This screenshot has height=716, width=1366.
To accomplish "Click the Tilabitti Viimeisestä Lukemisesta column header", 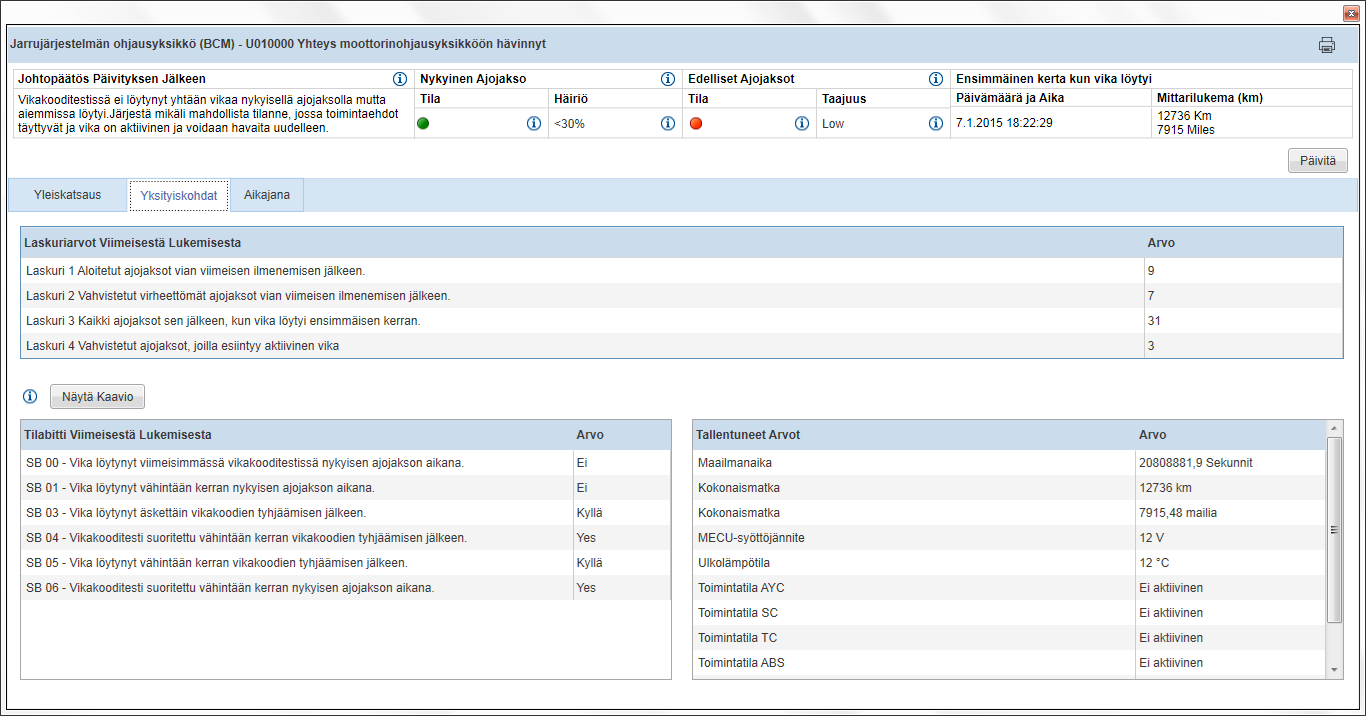I will click(297, 435).
